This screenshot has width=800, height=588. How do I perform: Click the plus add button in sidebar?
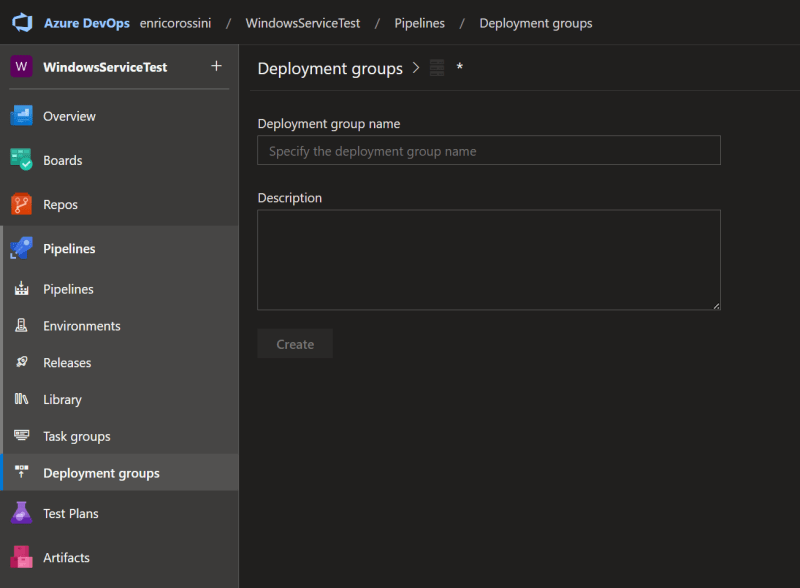216,66
